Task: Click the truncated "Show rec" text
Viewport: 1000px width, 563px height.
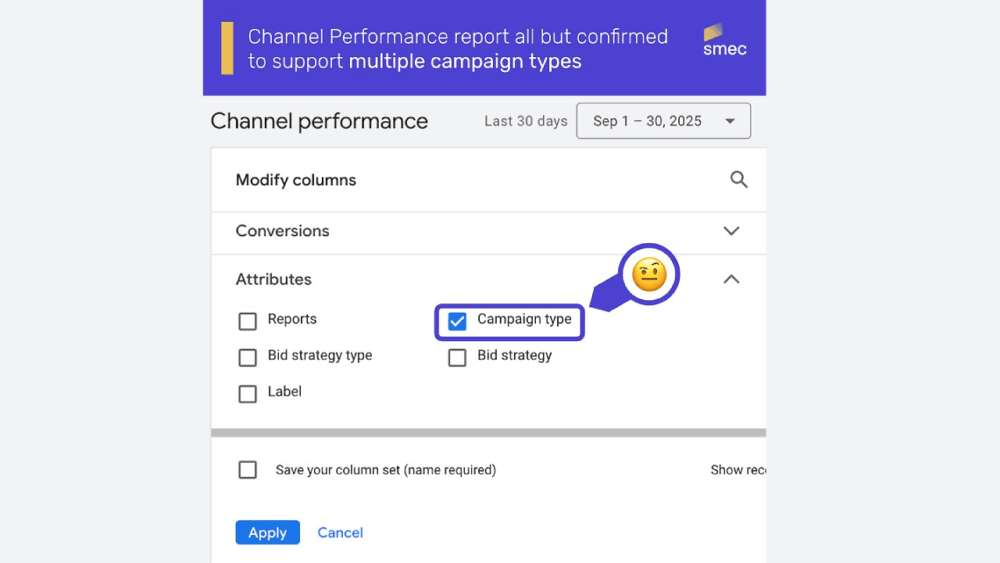Action: tap(738, 470)
